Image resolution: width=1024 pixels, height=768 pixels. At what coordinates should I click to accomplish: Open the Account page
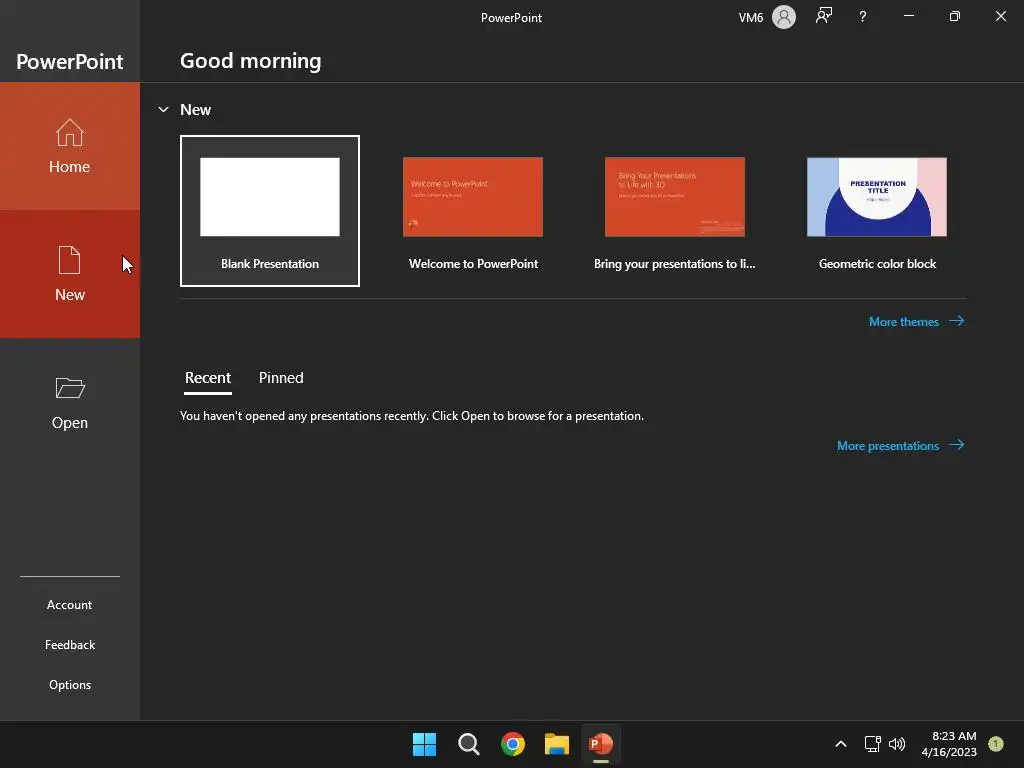click(70, 605)
